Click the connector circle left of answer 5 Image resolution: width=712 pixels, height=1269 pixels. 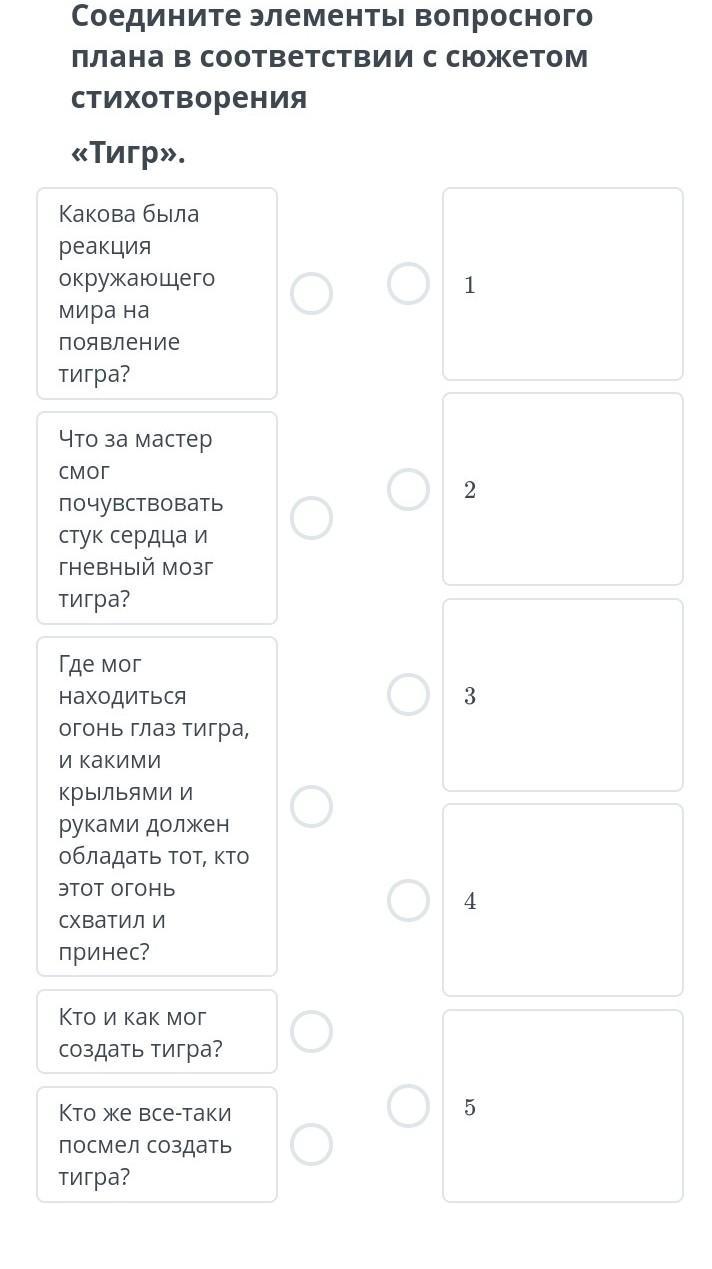coord(408,1106)
